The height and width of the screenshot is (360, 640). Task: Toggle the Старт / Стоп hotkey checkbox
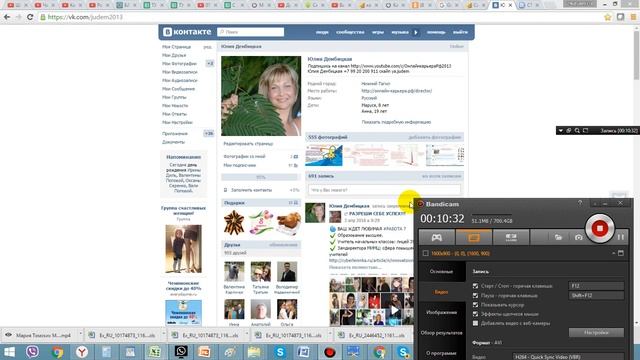click(x=475, y=286)
